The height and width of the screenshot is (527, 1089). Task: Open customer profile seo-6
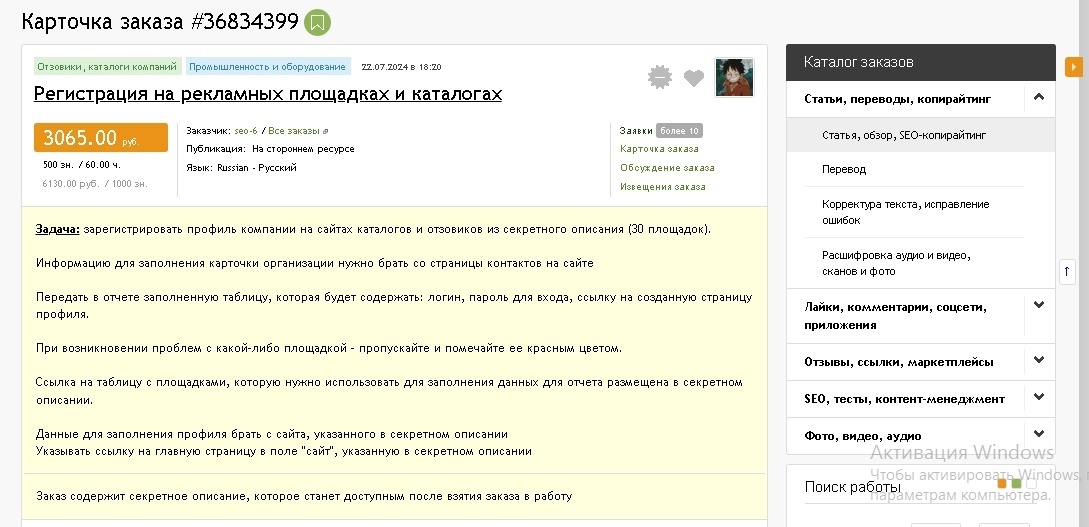[246, 131]
